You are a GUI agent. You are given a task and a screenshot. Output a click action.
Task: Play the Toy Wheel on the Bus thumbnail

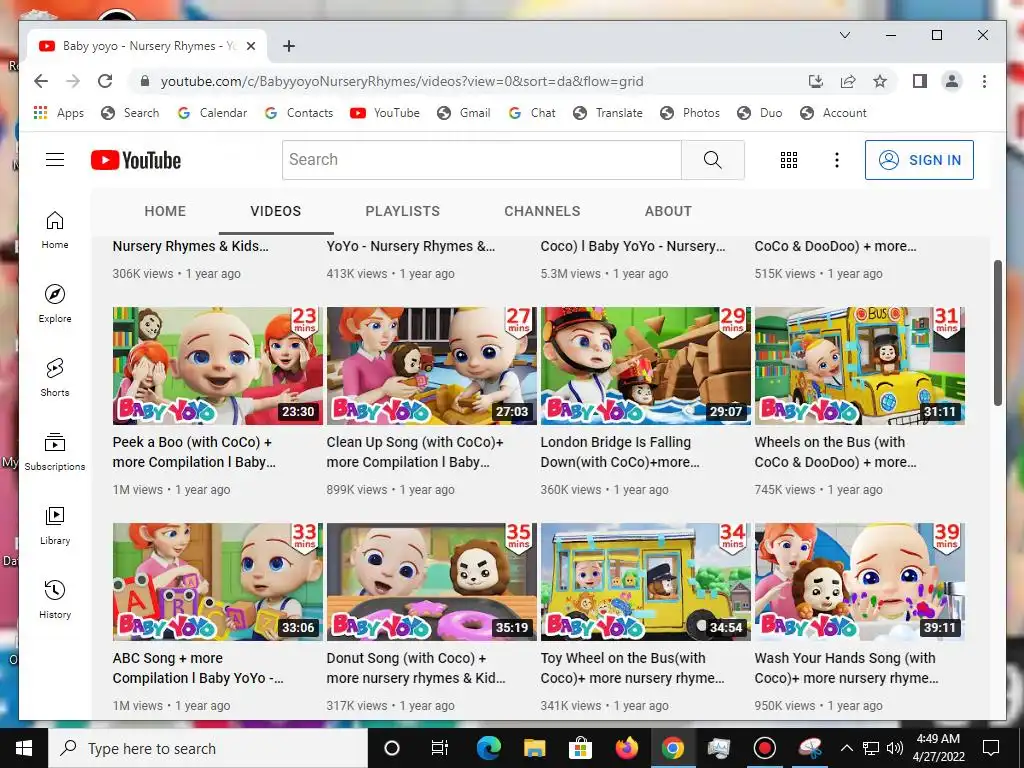(x=646, y=582)
